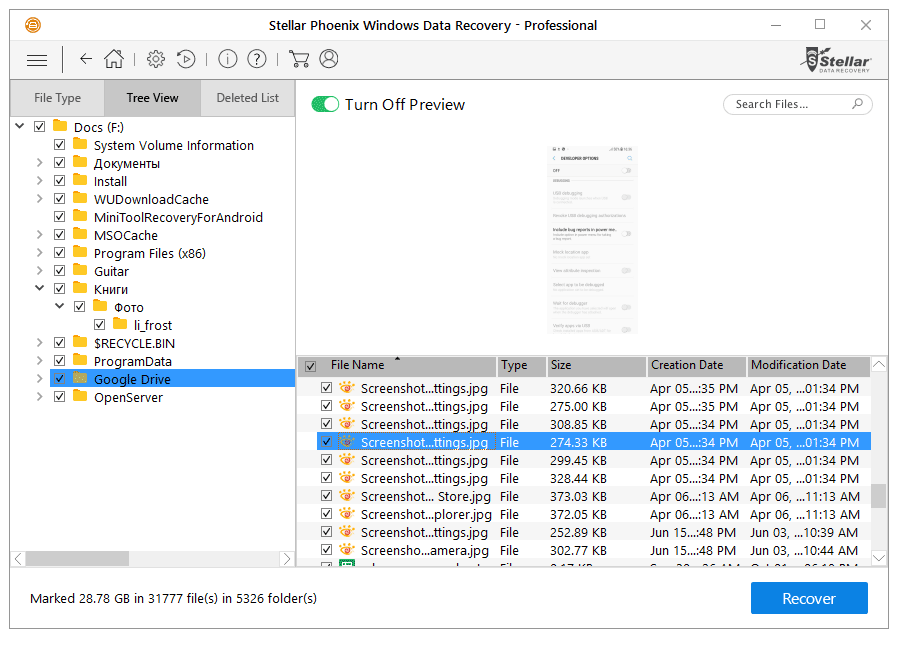
Task: Collapse the Docs (F:) tree node
Action: pos(20,125)
